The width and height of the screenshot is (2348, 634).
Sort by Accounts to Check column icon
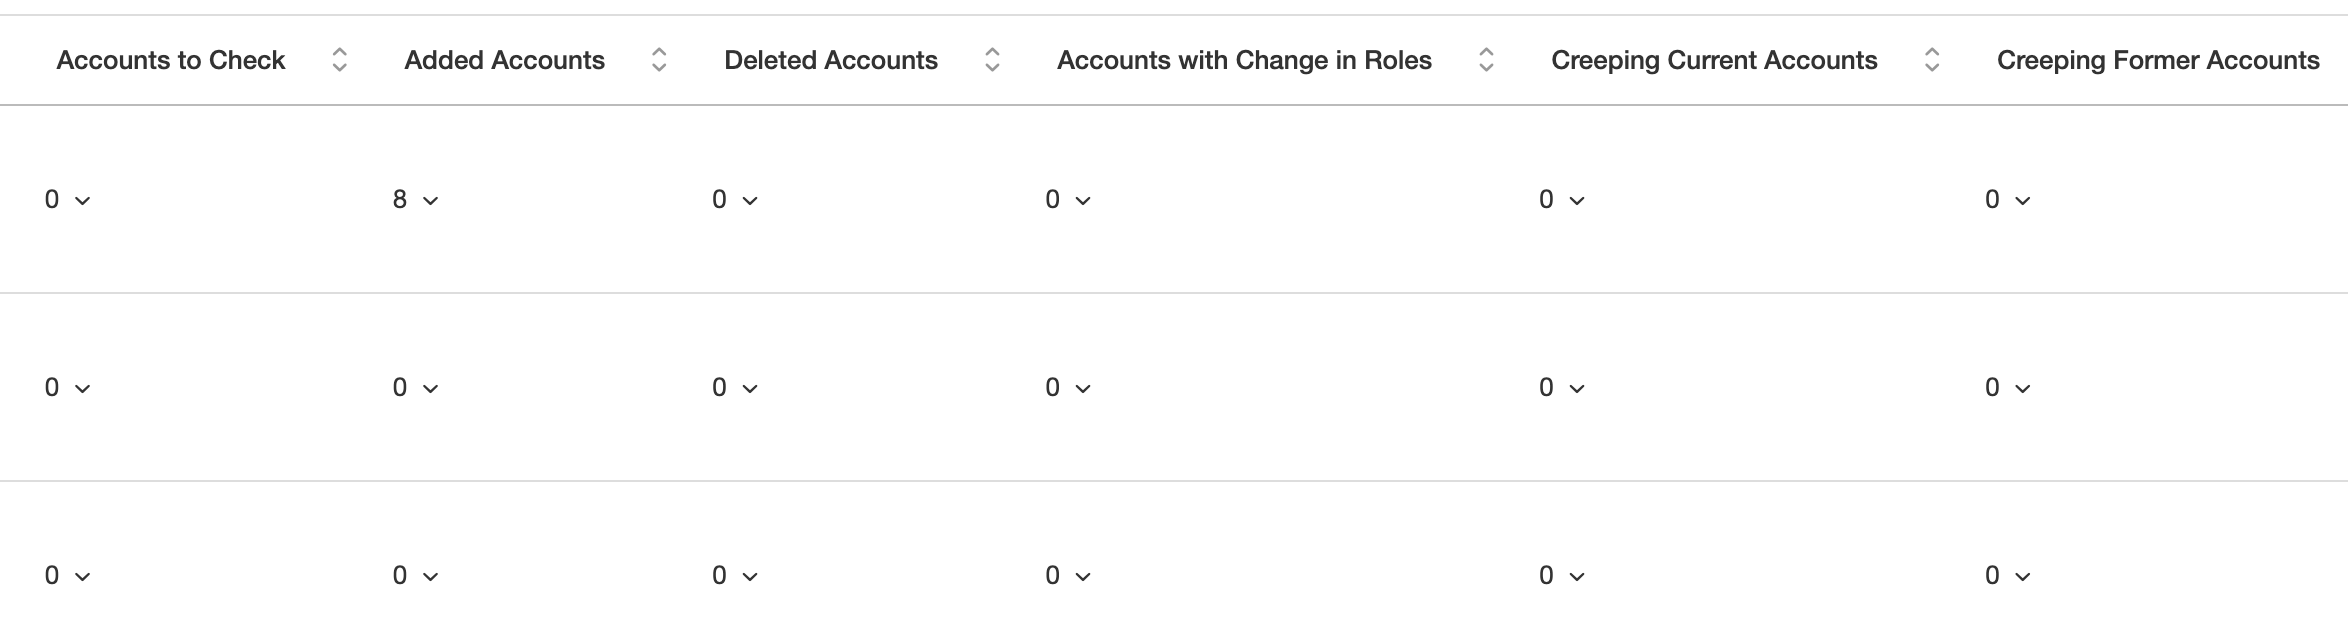click(x=340, y=60)
